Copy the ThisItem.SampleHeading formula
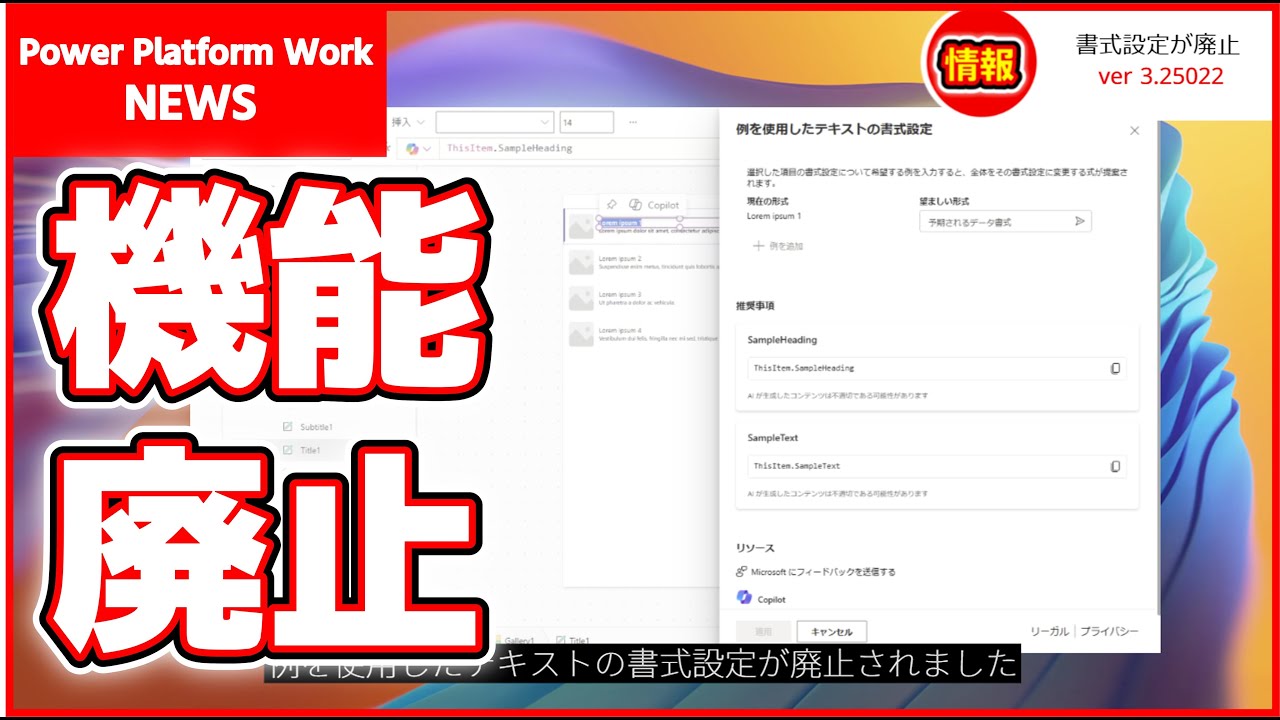Image resolution: width=1280 pixels, height=720 pixels. [x=1115, y=369]
